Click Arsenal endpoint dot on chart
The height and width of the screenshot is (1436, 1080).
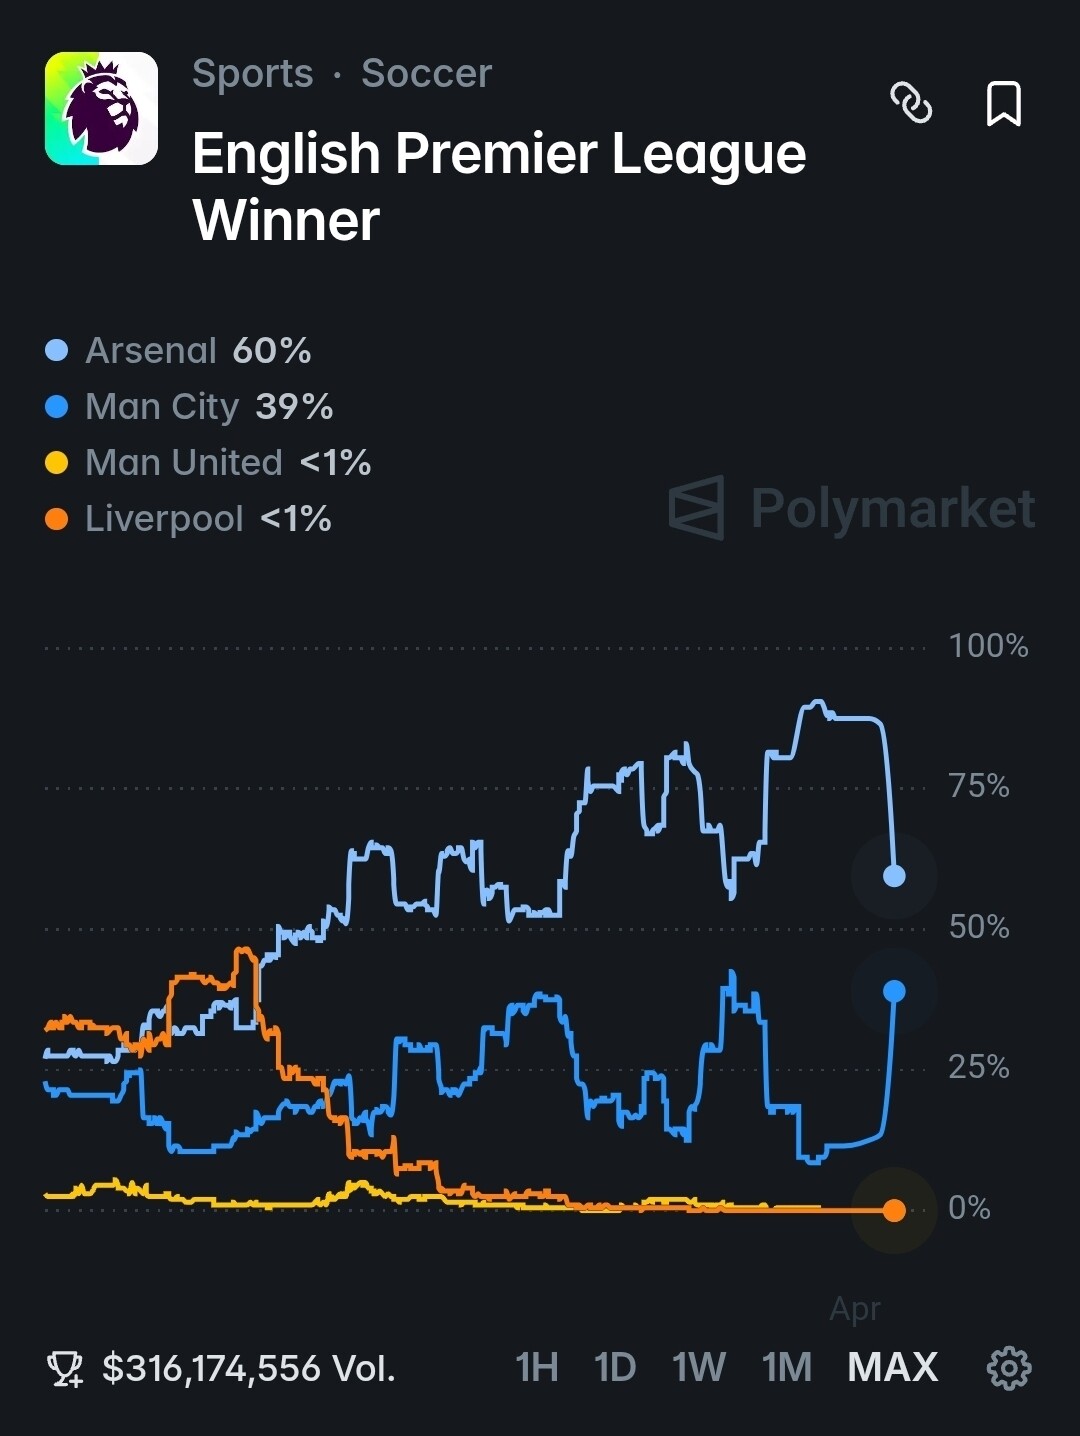point(894,876)
